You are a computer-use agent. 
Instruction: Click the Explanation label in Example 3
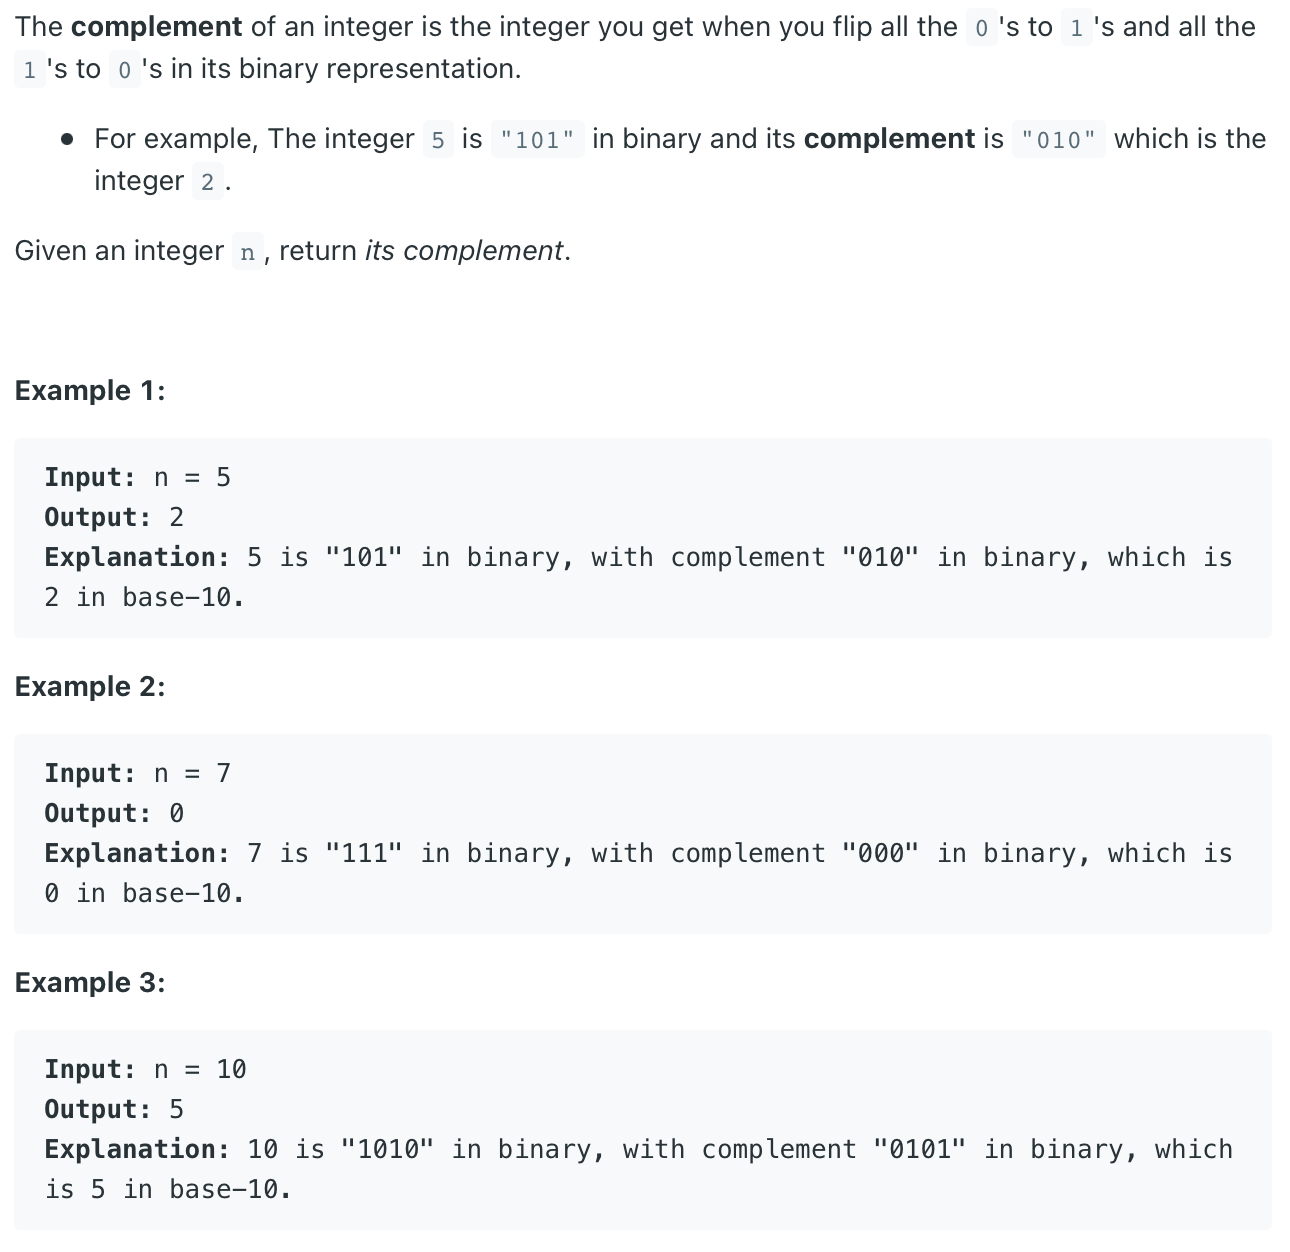coord(137,1149)
